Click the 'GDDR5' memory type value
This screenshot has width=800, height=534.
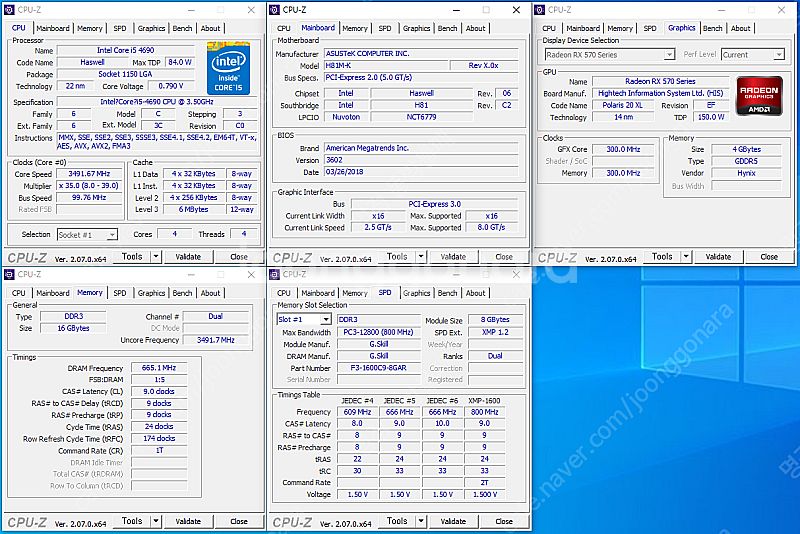[x=746, y=161]
